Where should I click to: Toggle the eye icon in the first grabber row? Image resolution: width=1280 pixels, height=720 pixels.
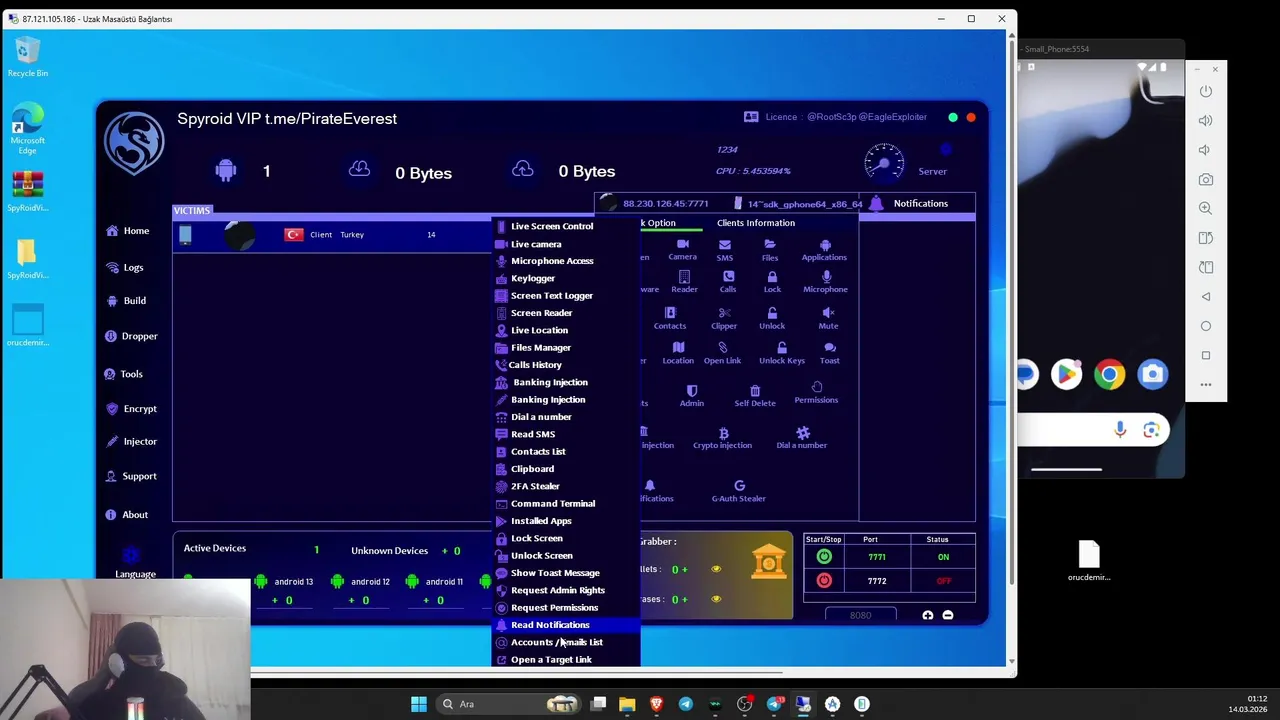716,569
